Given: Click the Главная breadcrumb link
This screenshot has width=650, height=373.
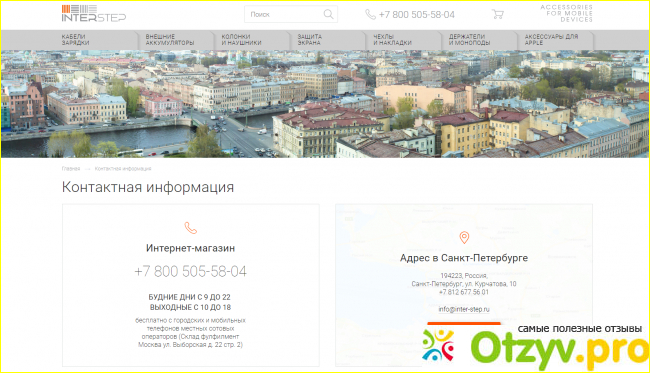Looking at the screenshot, I should (x=71, y=169).
